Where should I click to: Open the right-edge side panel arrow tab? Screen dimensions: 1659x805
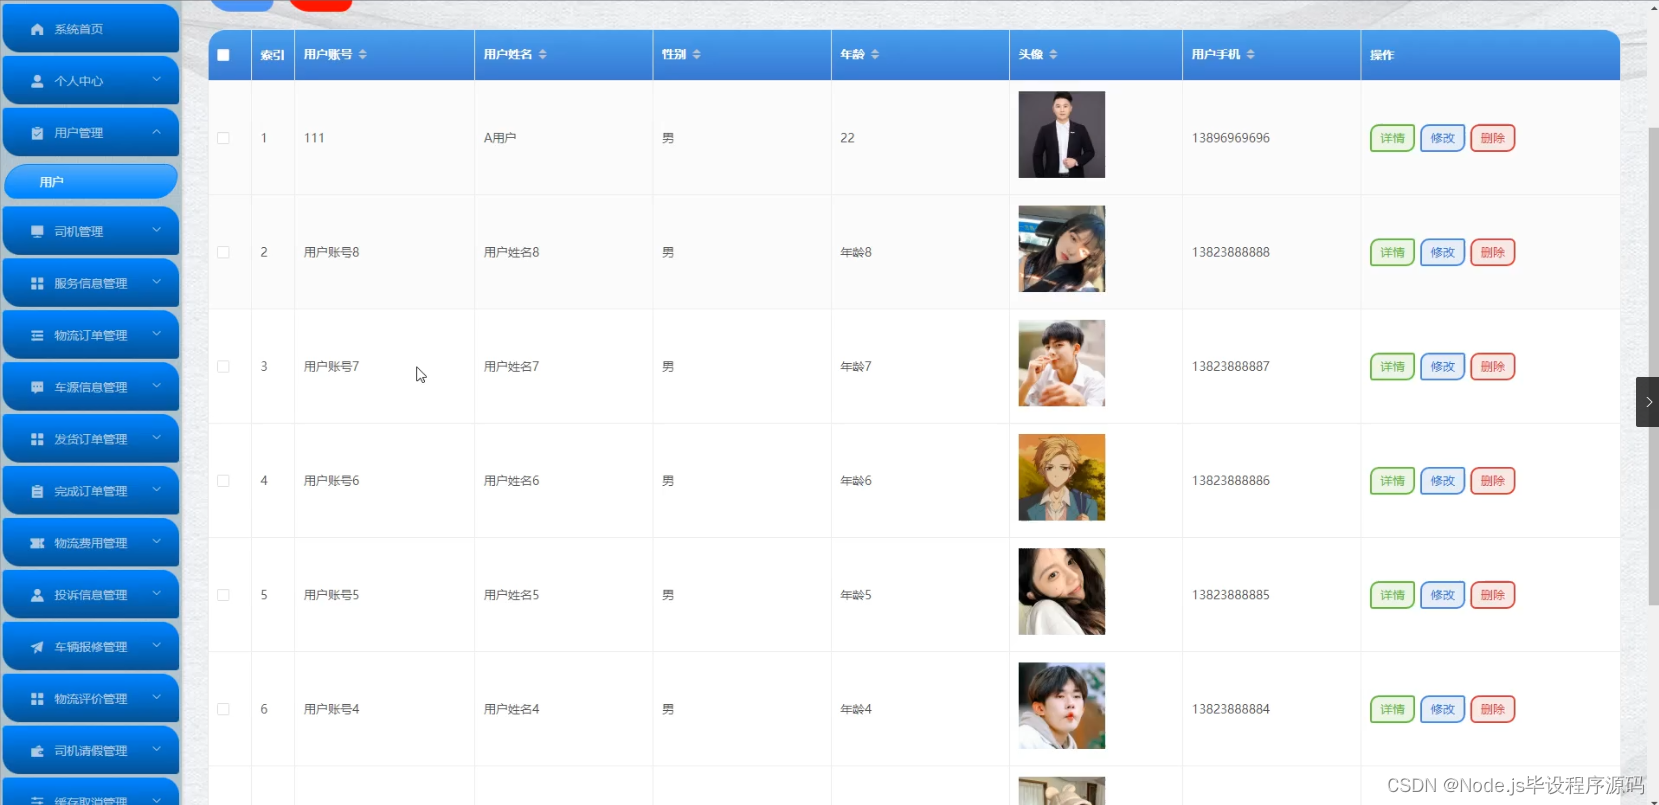[1647, 402]
